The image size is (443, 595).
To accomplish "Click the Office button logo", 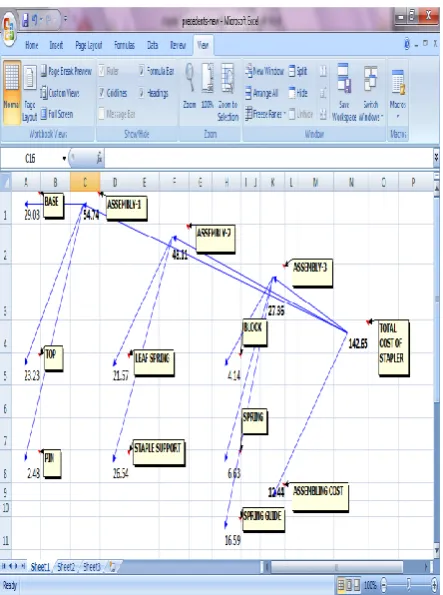I will click(9, 29).
